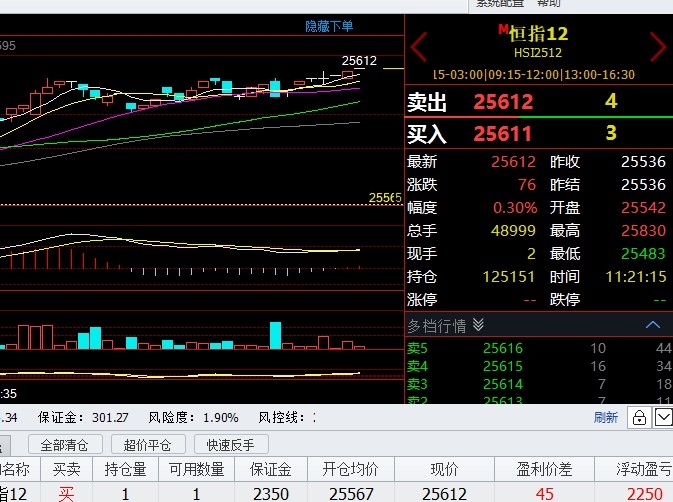Click the 开盘 value 25542

click(643, 208)
